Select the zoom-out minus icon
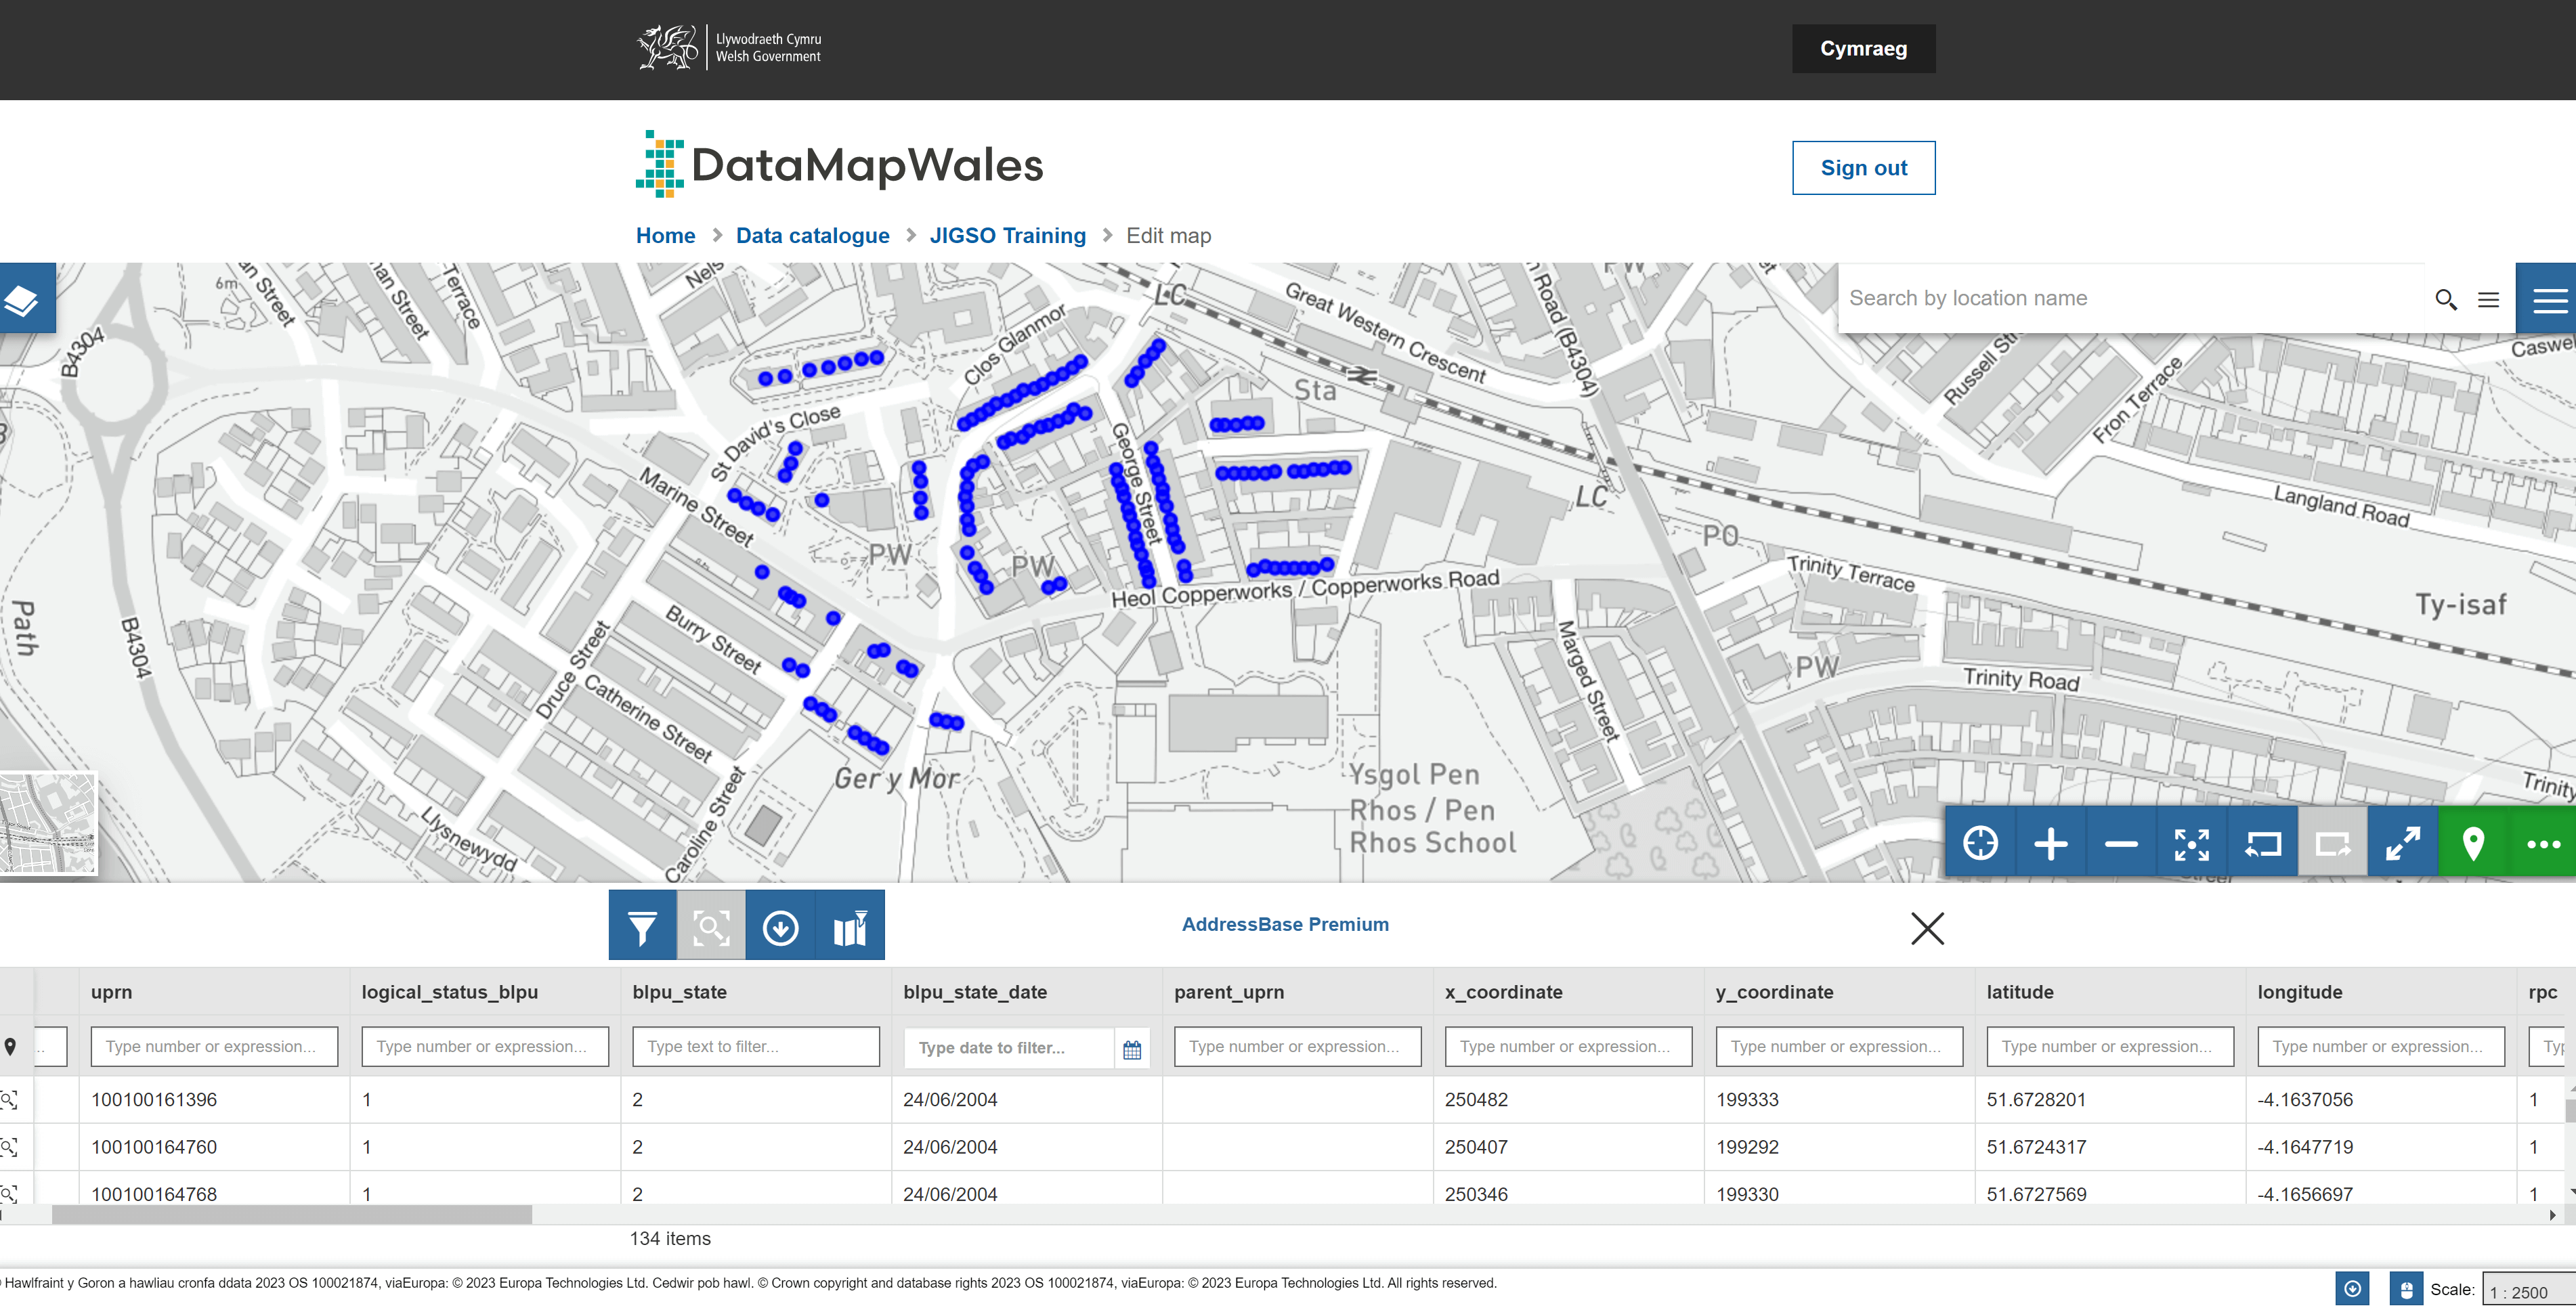The width and height of the screenshot is (2576, 1308). [2119, 842]
